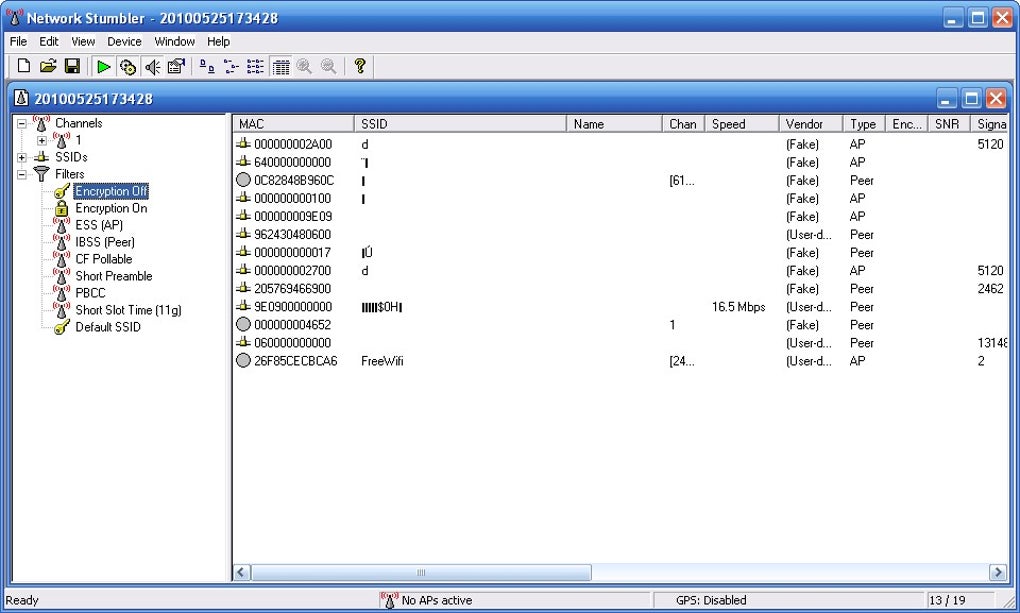Open the Help menu

pyautogui.click(x=219, y=42)
